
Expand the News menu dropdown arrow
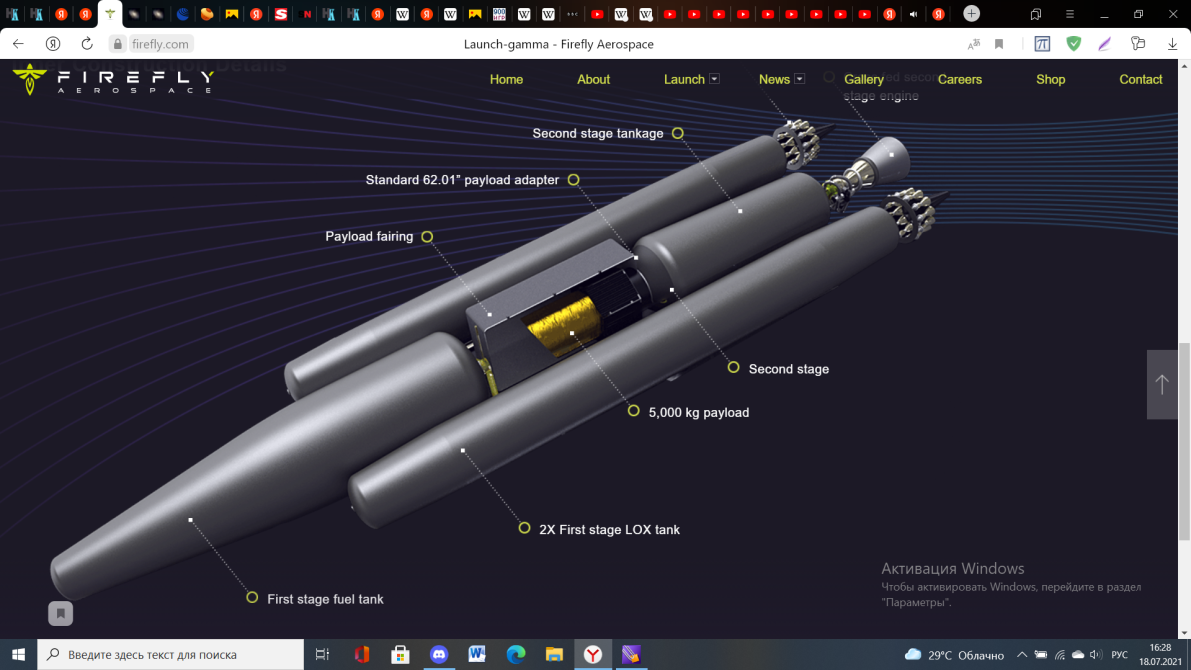[800, 79]
